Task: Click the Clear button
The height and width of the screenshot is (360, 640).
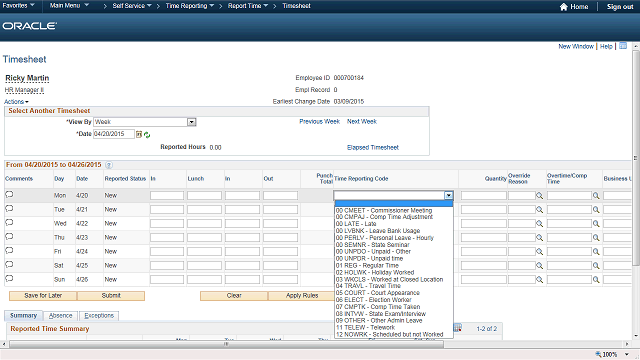Action: pos(234,296)
